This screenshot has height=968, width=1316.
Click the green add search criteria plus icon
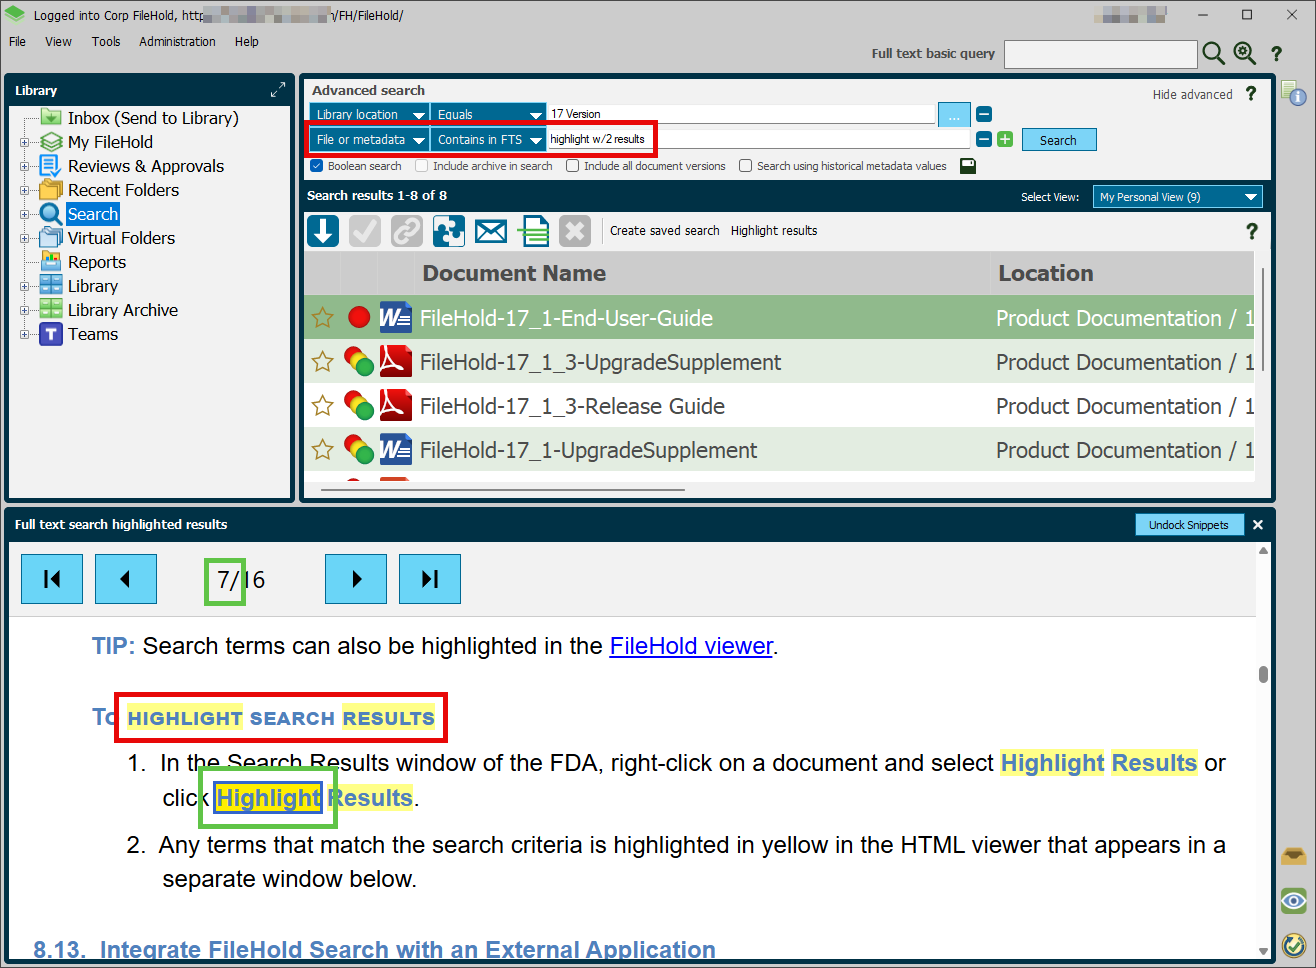click(x=1005, y=140)
